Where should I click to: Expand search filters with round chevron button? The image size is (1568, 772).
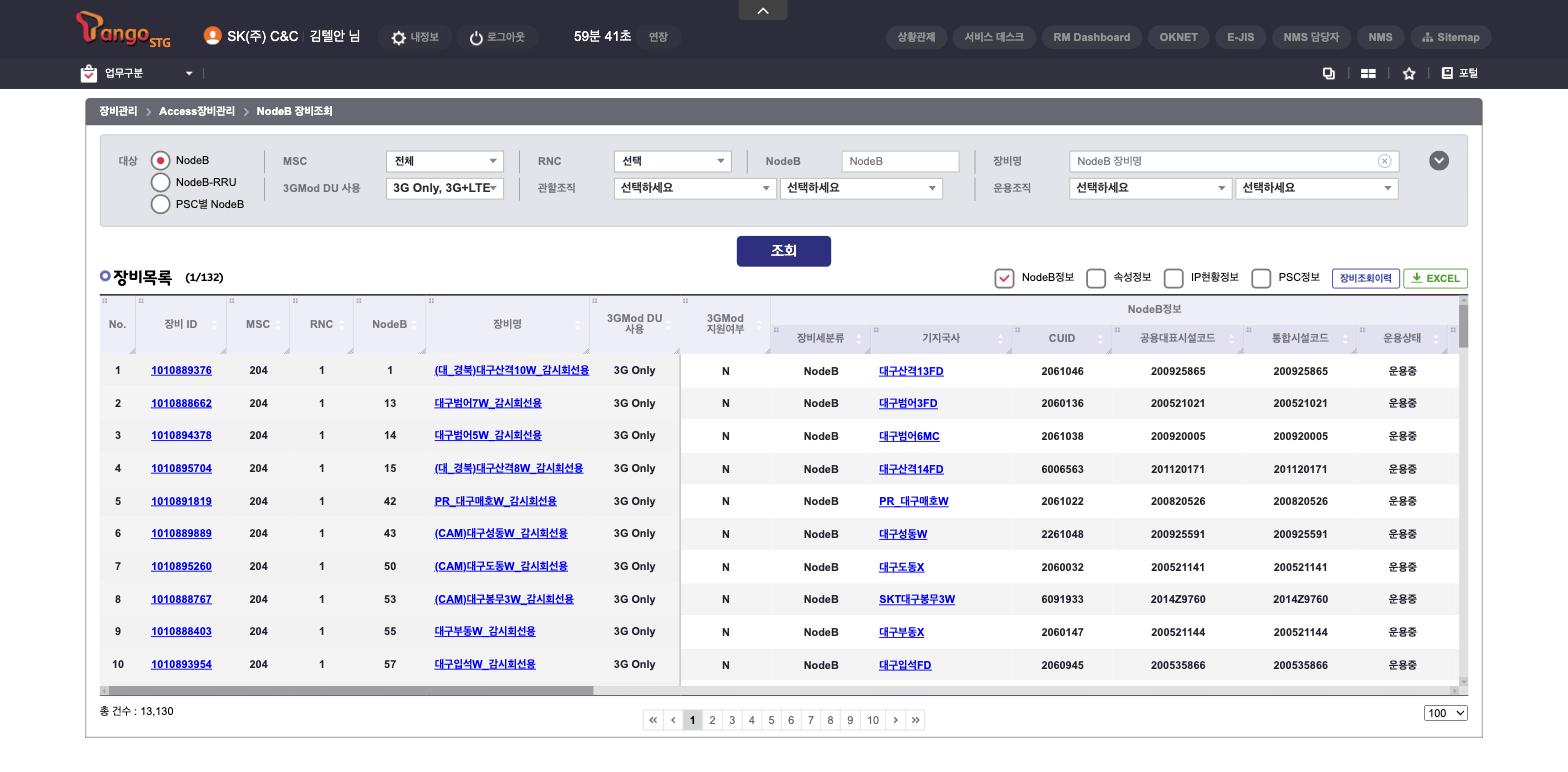click(1439, 161)
